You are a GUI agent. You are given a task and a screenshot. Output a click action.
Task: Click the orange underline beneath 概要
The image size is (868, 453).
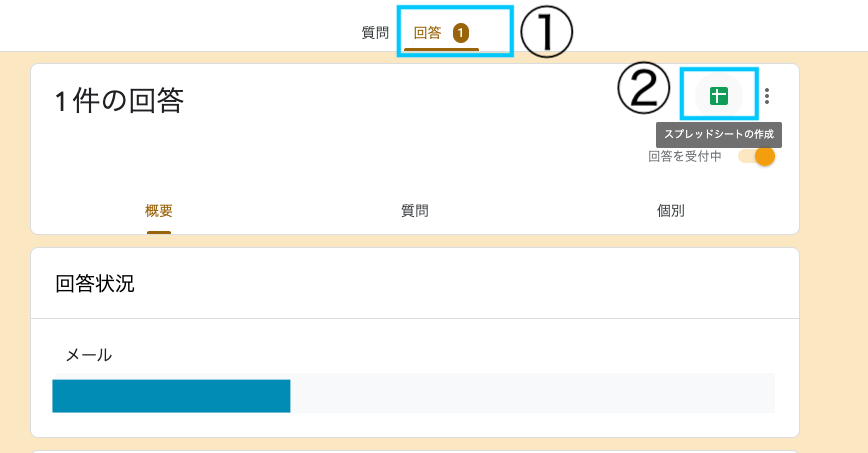click(159, 232)
